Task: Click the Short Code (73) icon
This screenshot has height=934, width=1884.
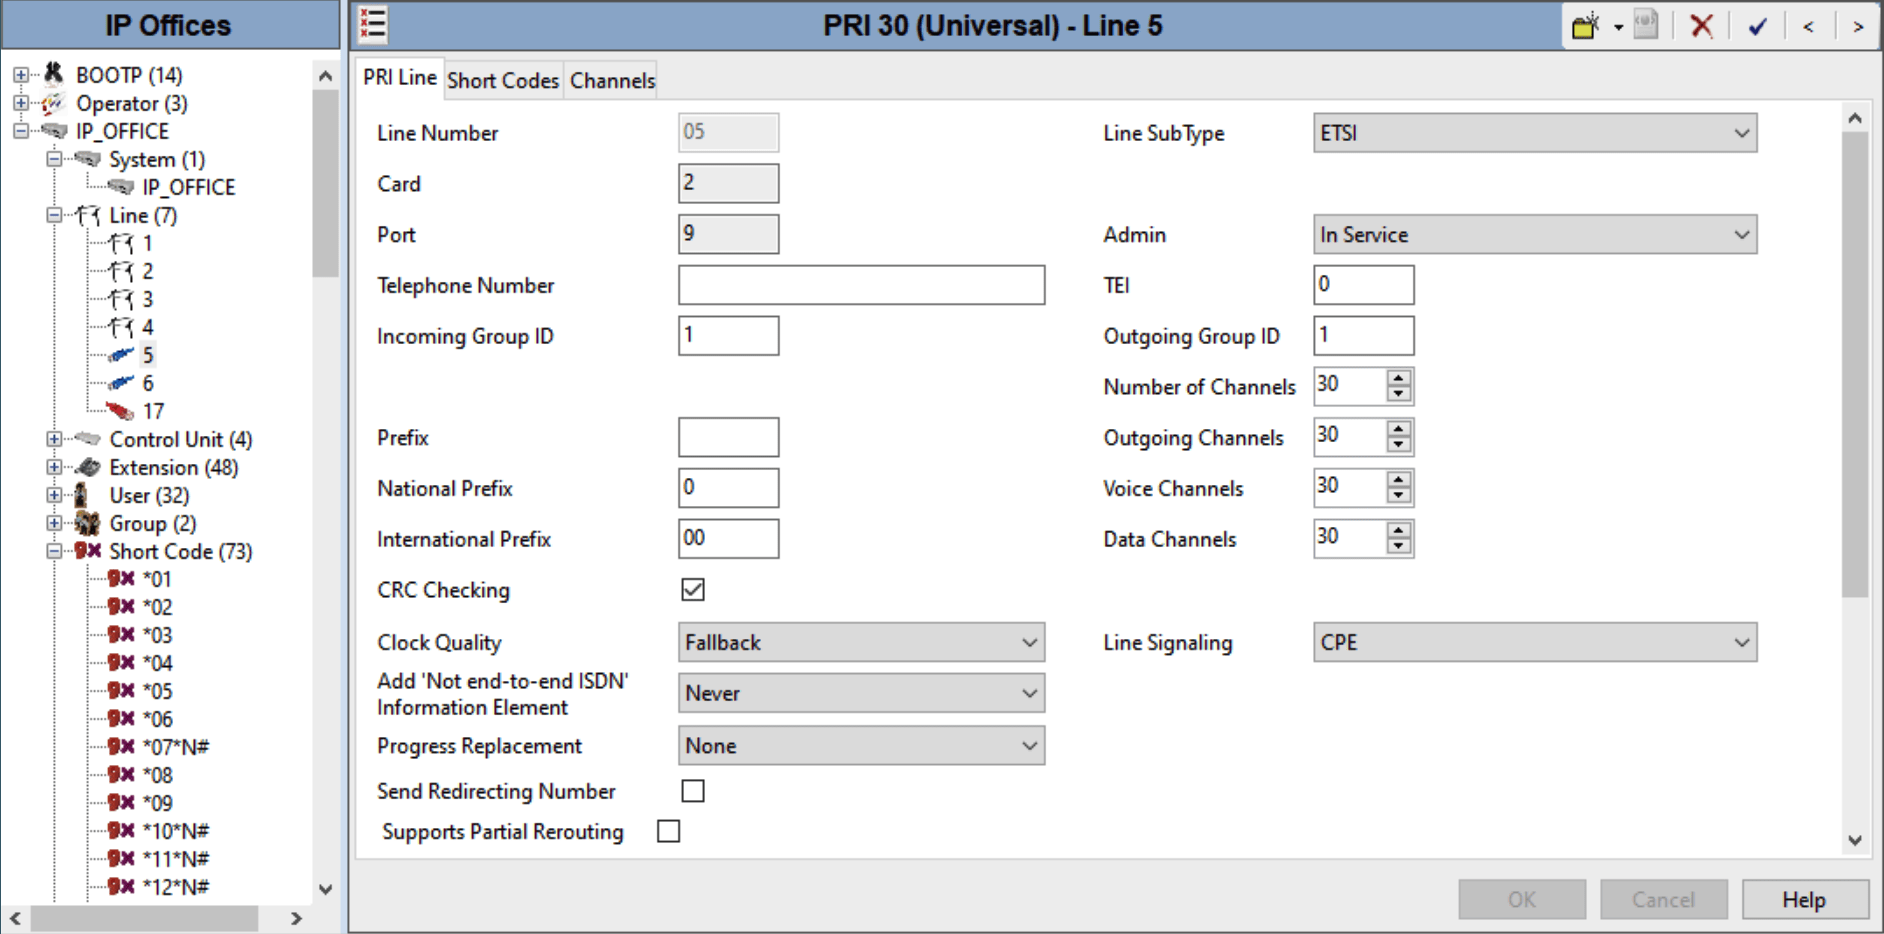Action: 88,551
